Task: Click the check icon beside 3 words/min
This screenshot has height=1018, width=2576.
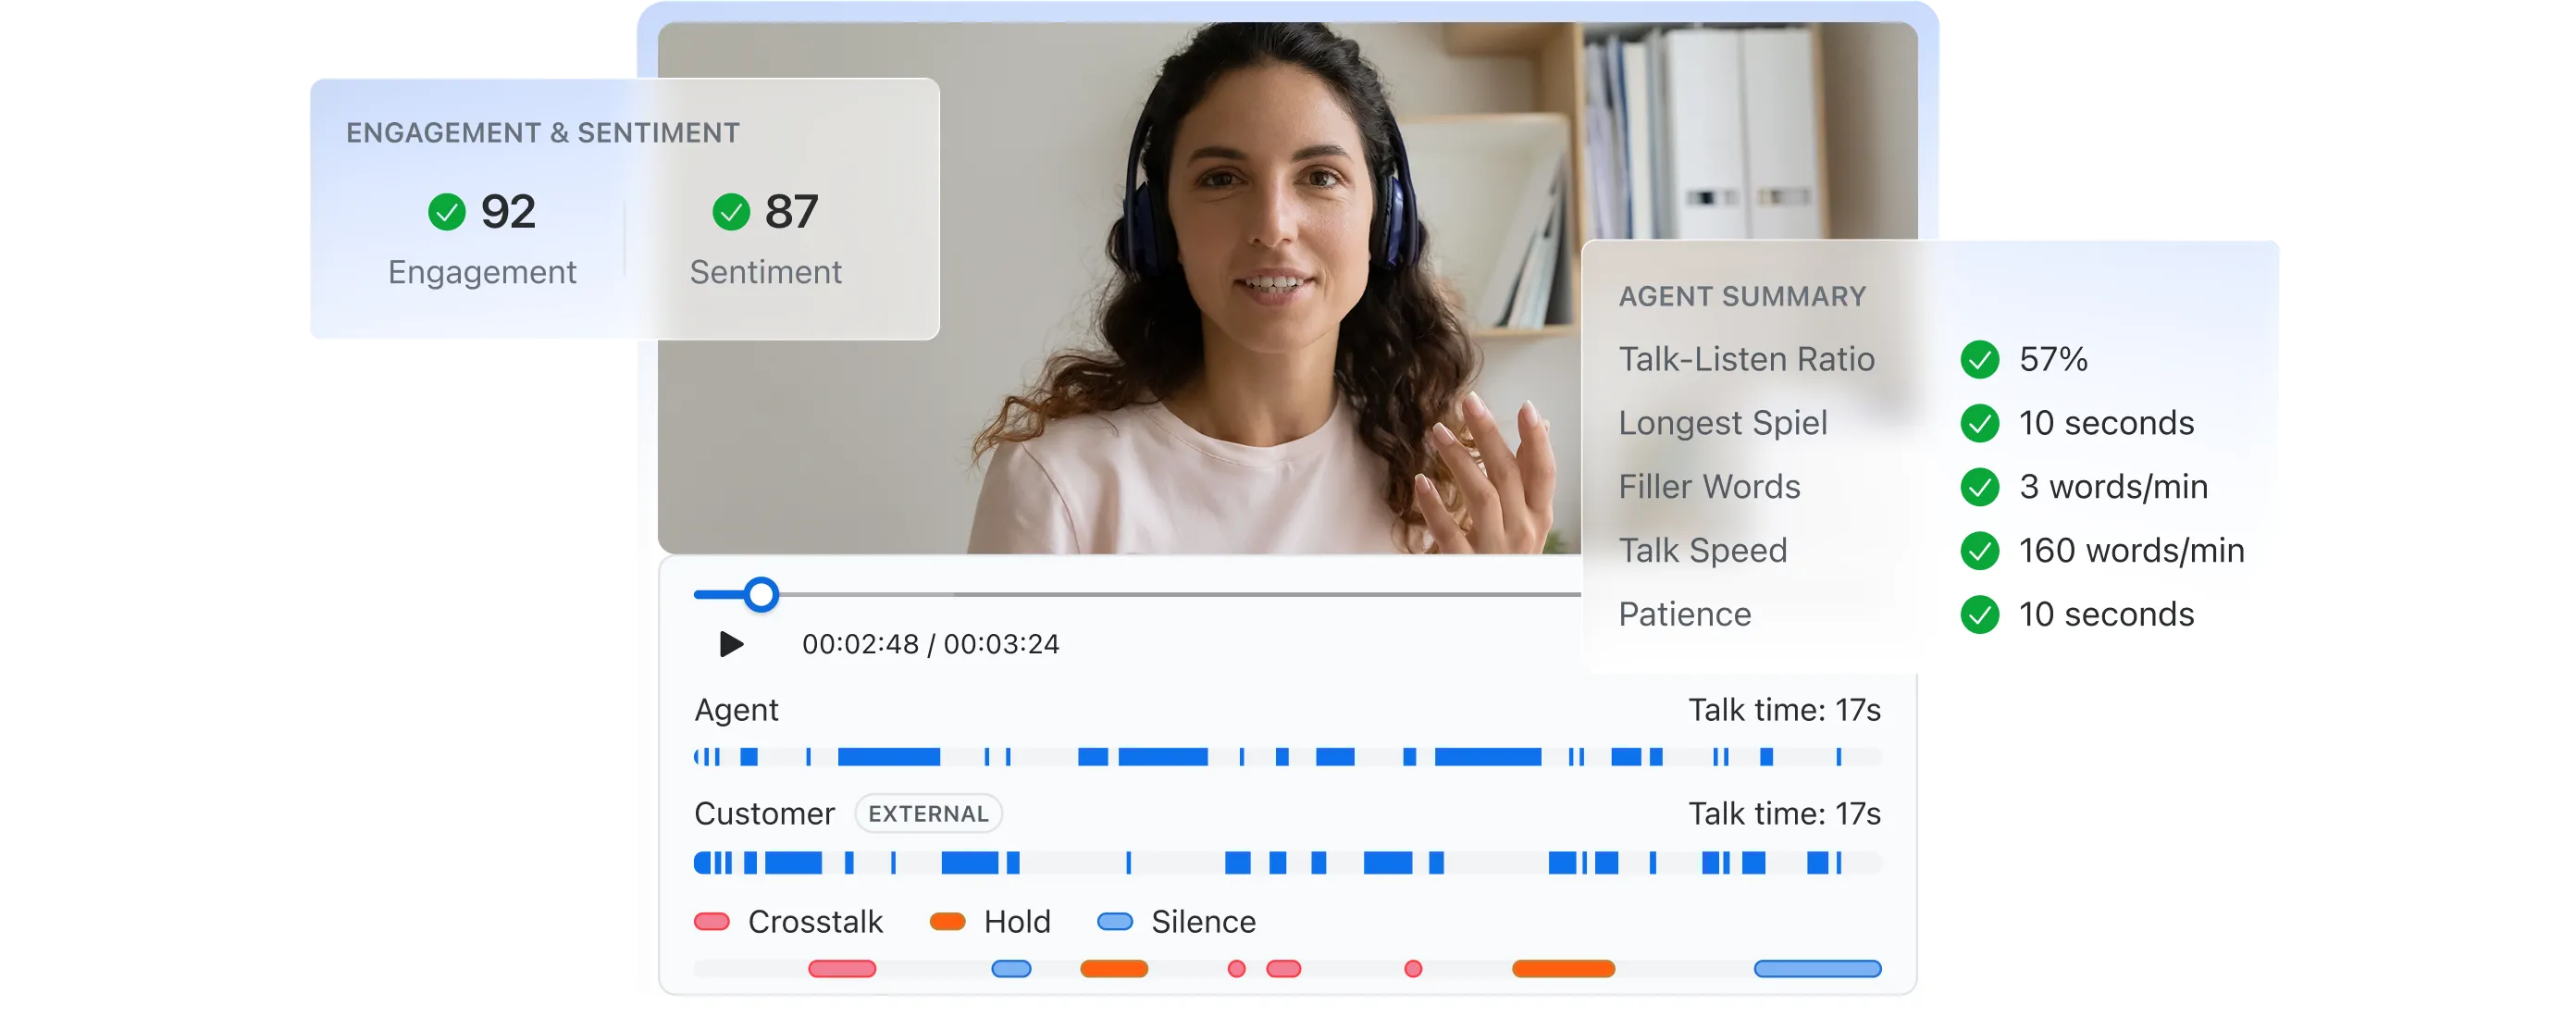Action: click(x=1979, y=487)
